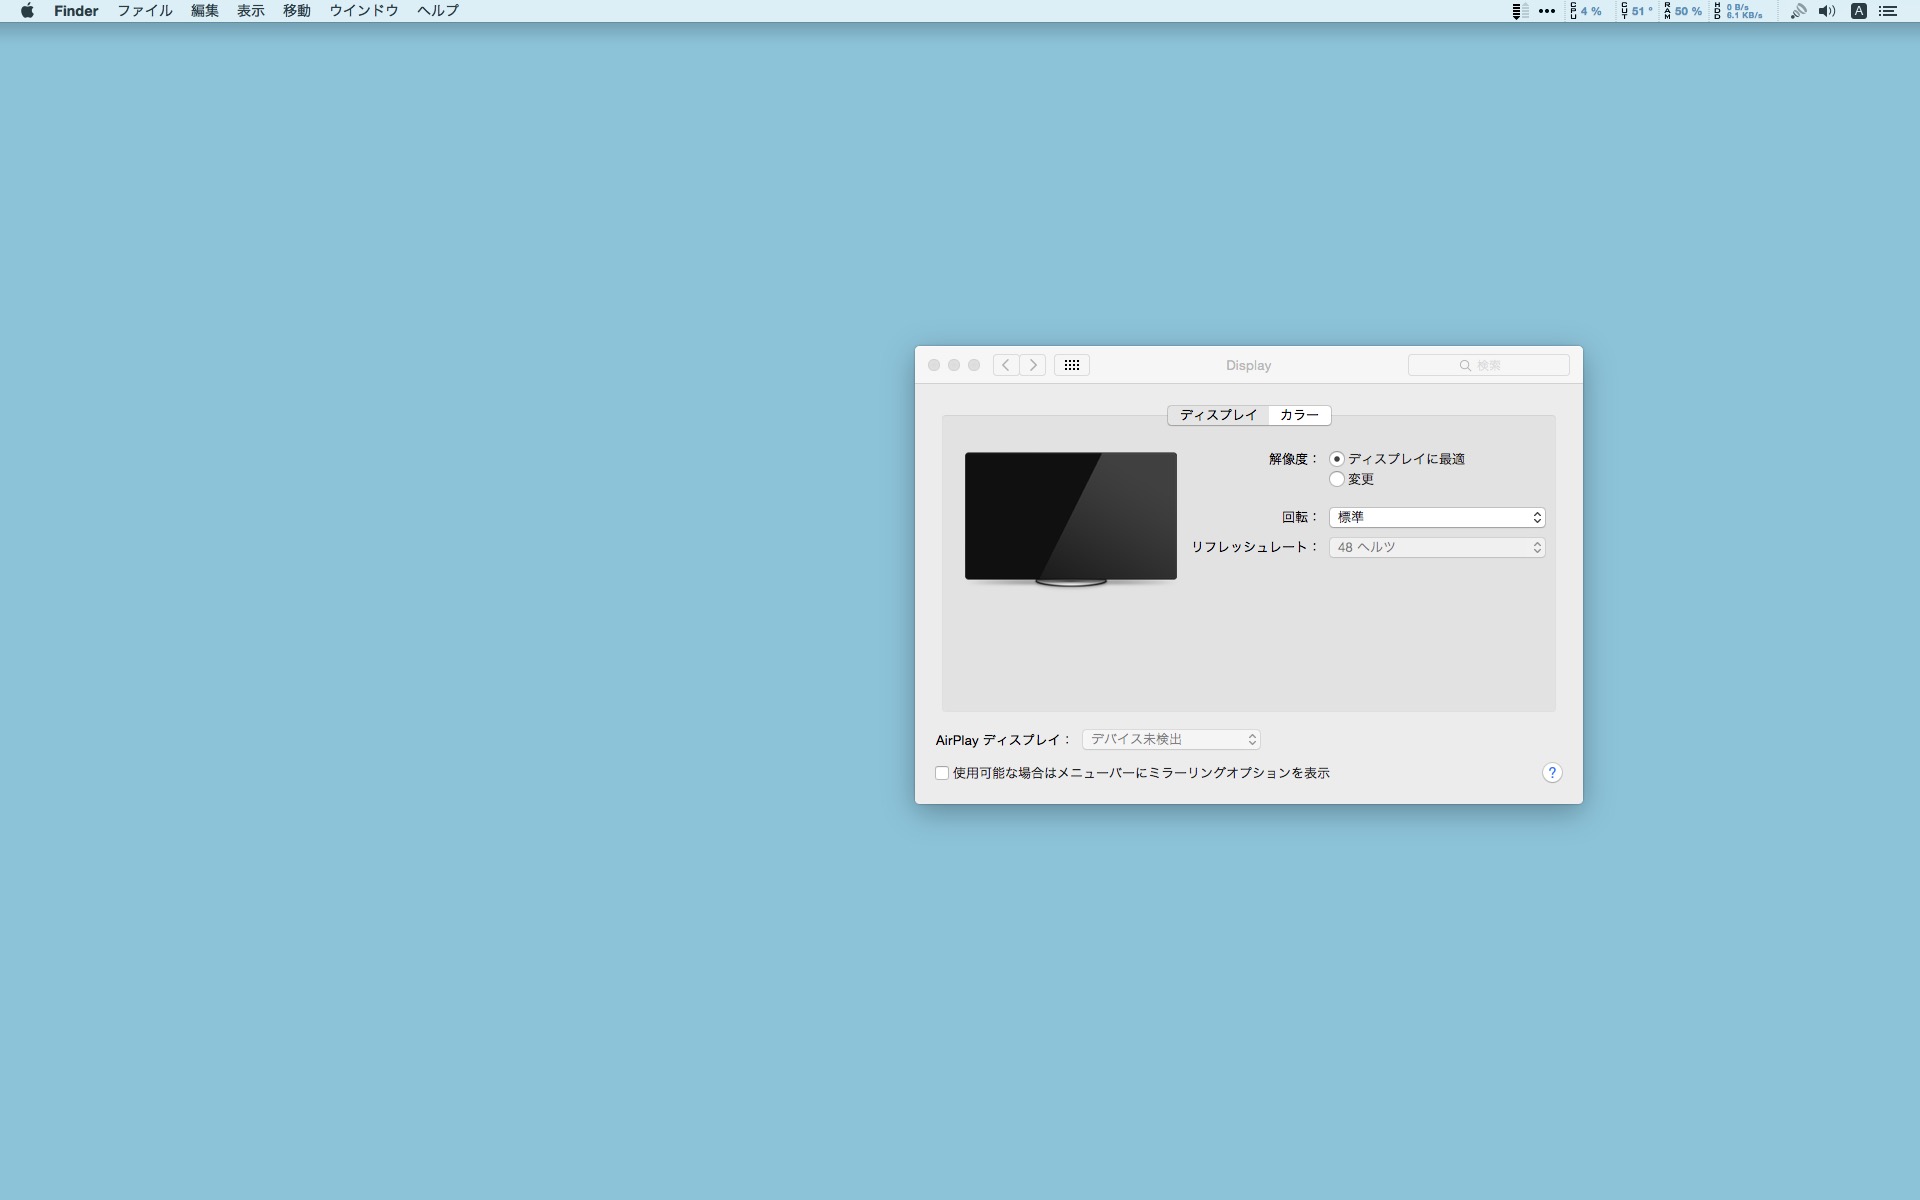This screenshot has height=1200, width=1920.
Task: Select the ディスプレイに最適 resolution option
Action: (x=1337, y=459)
